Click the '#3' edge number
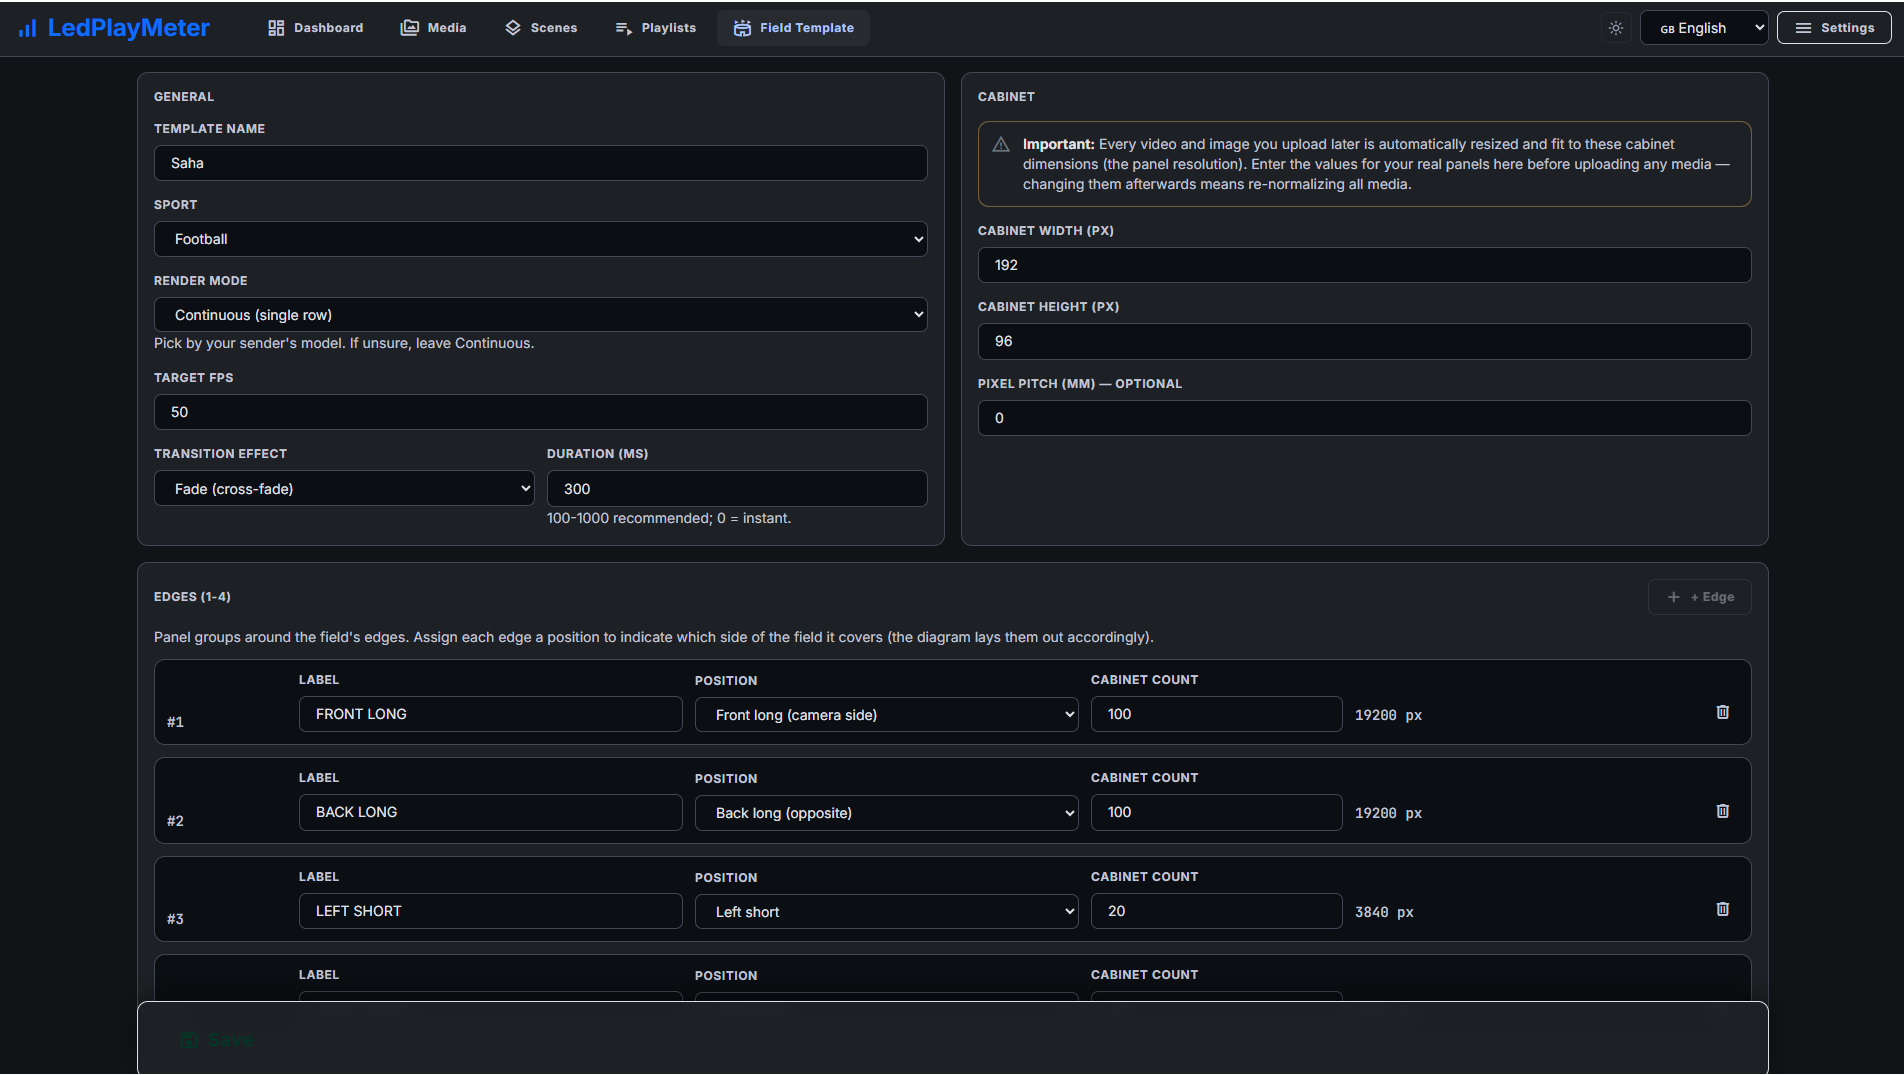Viewport: 1904px width, 1075px height. [175, 919]
